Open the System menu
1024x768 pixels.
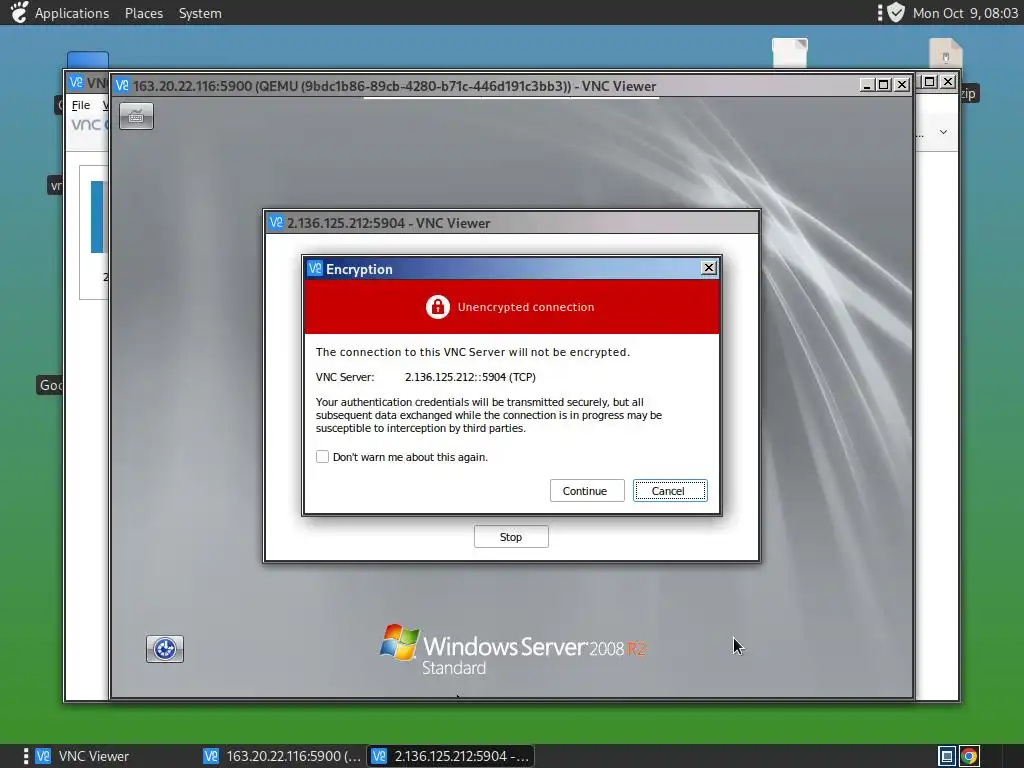[200, 13]
